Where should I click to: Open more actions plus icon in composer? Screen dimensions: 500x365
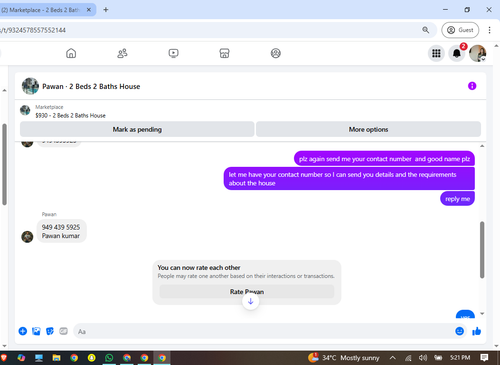click(x=23, y=331)
